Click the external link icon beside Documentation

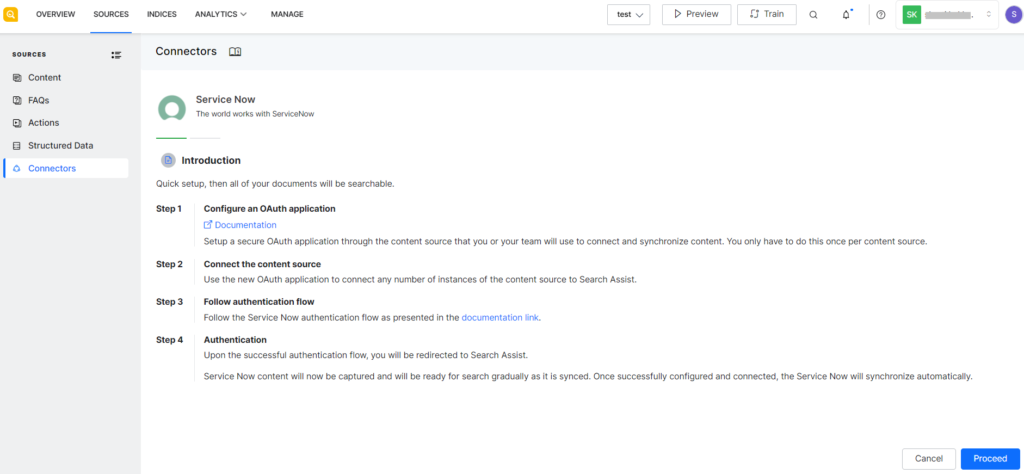208,225
